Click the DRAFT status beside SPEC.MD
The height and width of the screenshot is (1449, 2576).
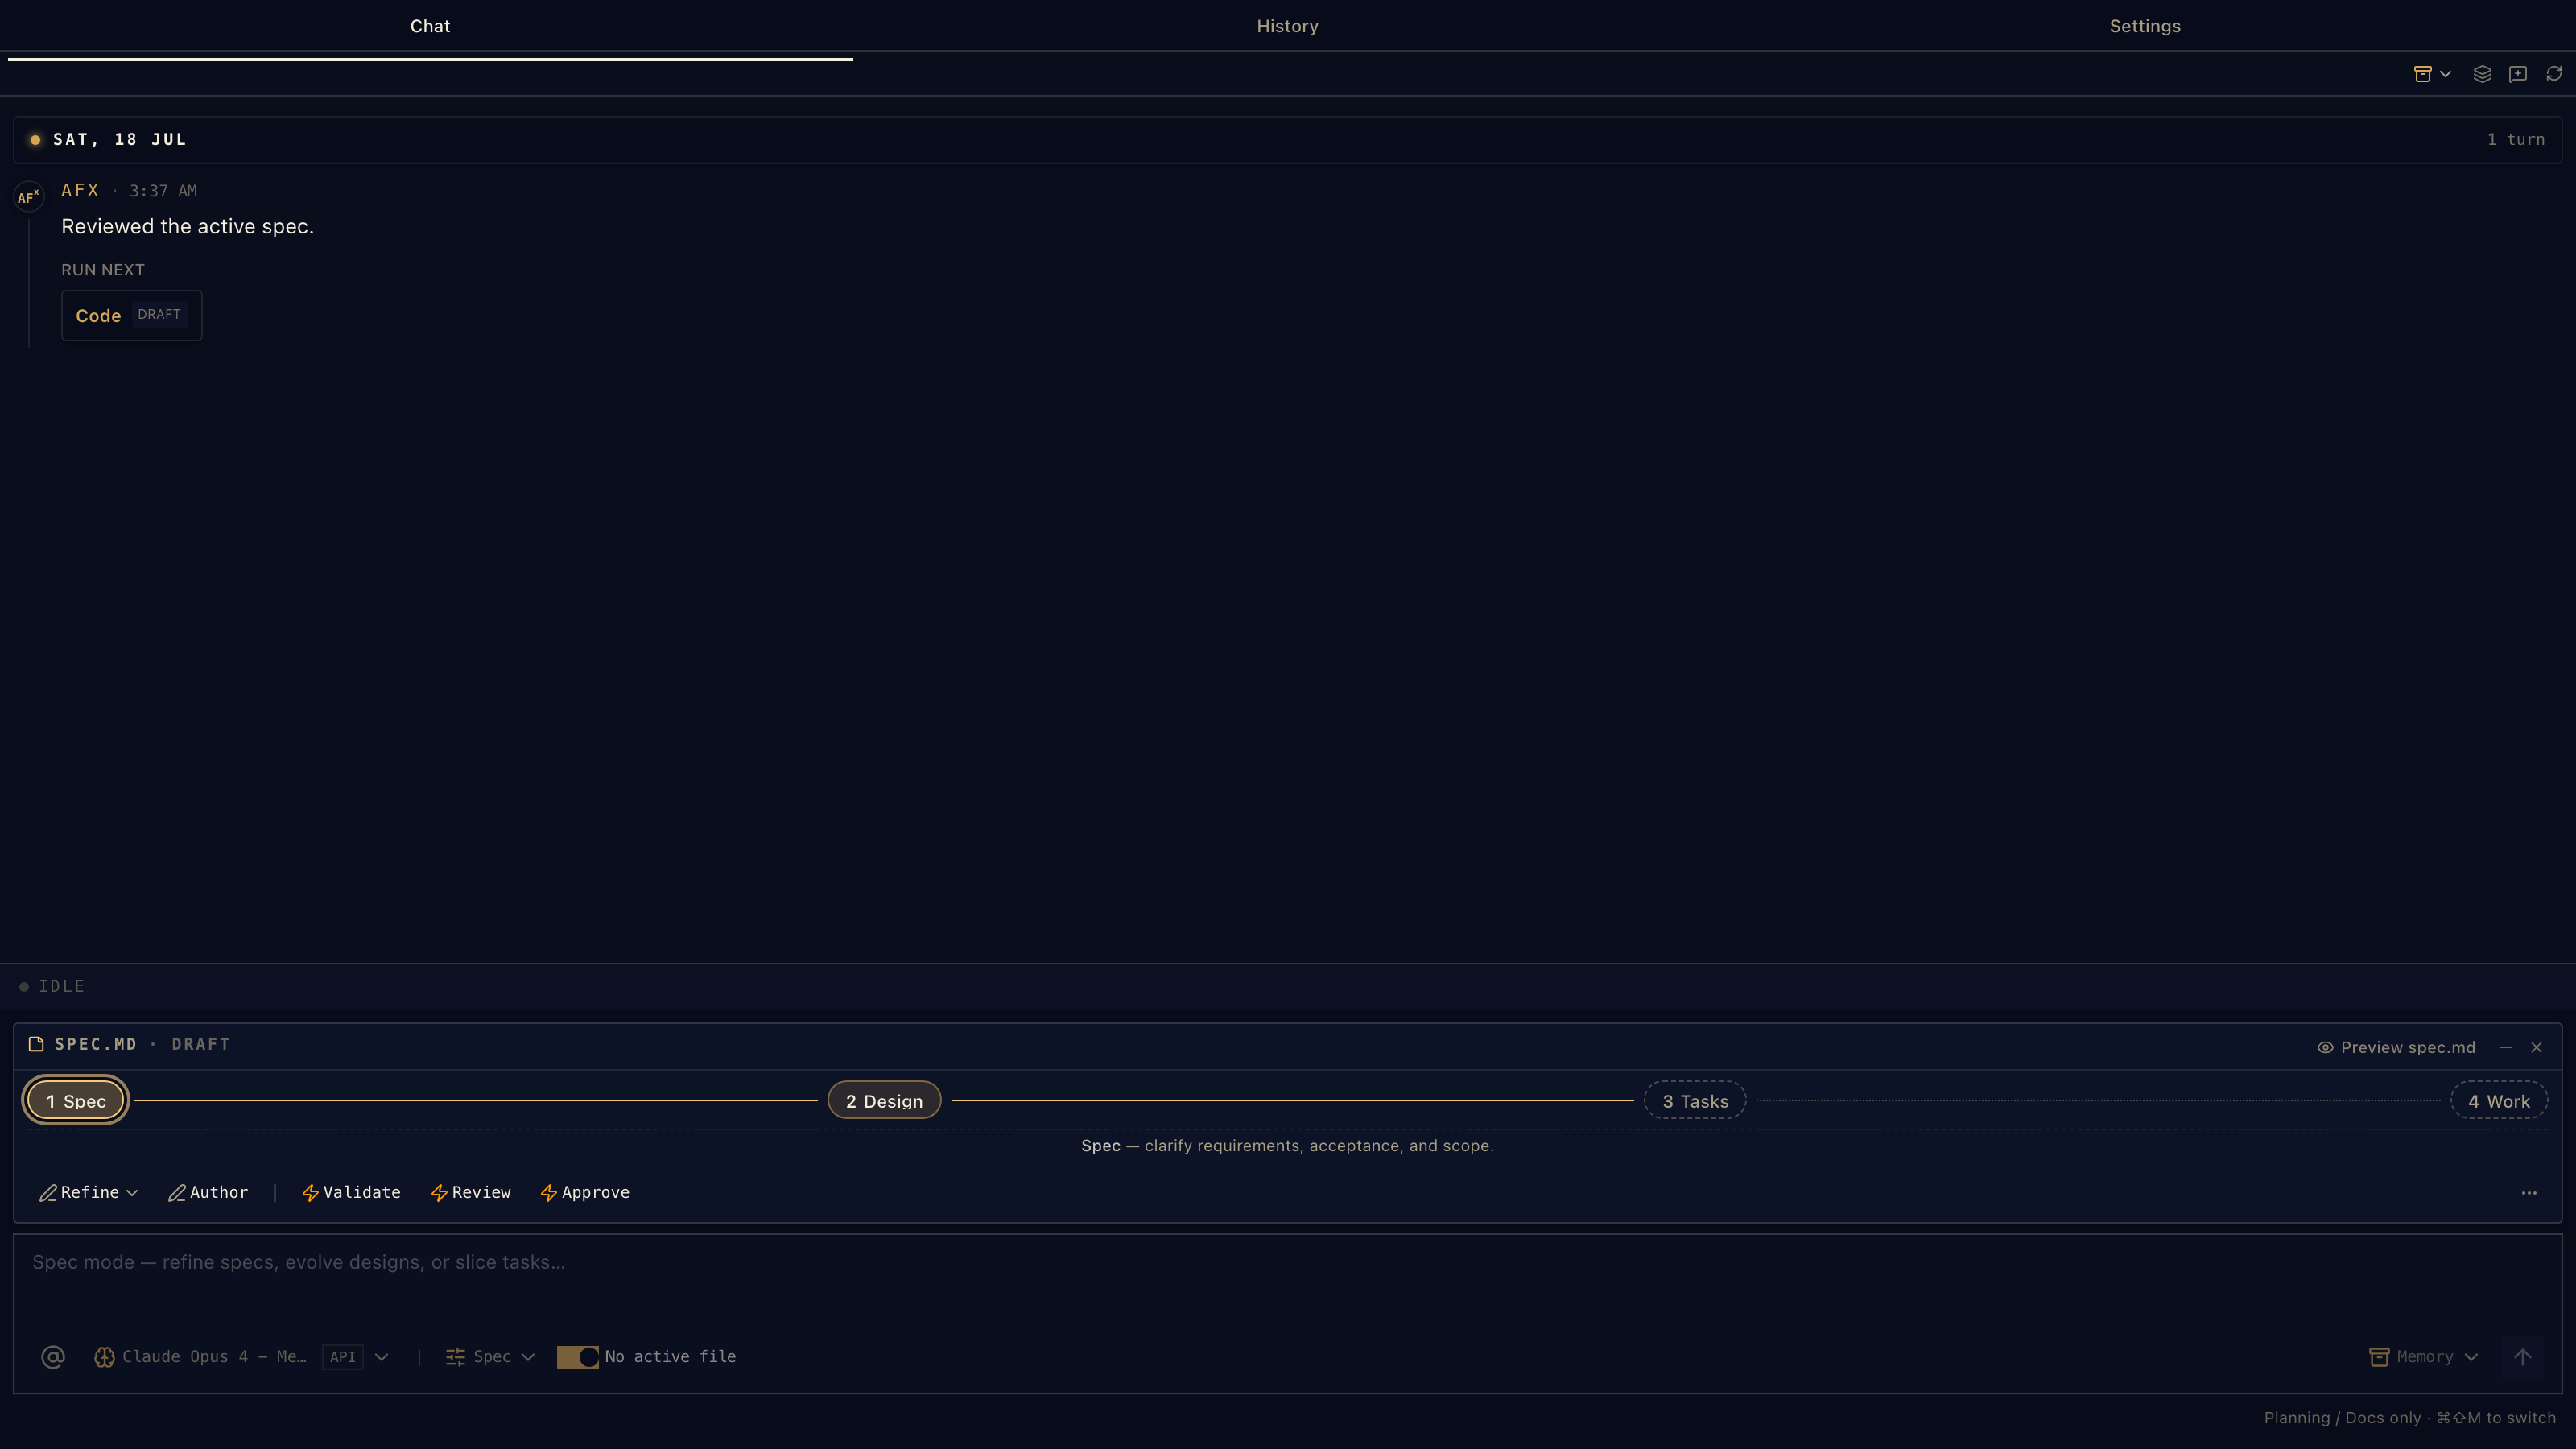tap(201, 1044)
